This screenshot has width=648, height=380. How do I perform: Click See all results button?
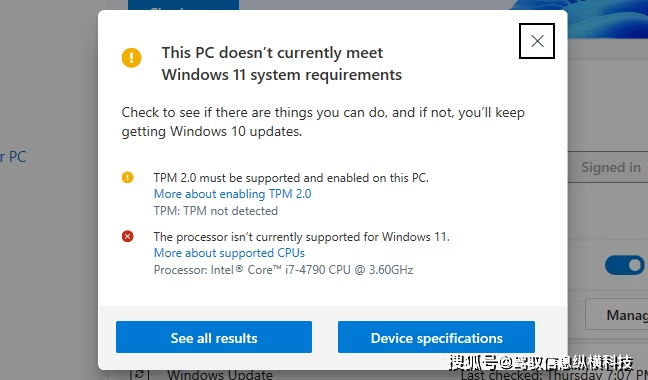coord(214,337)
